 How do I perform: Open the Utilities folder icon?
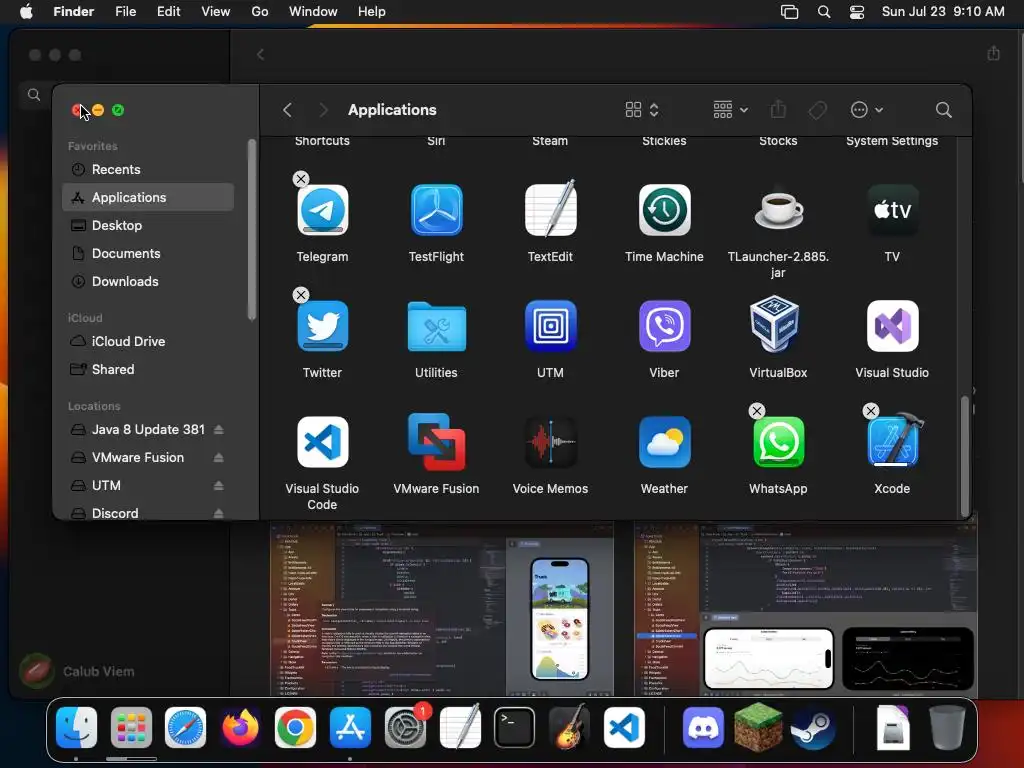pos(436,326)
